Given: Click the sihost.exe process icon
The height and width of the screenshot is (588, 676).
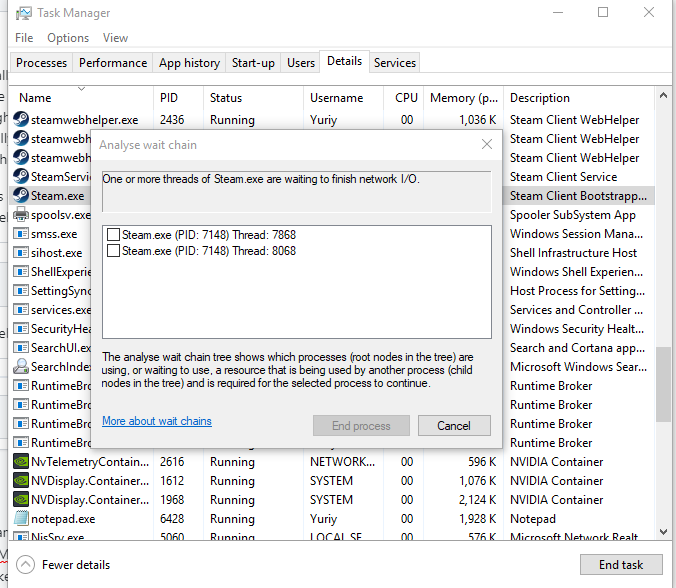Looking at the screenshot, I should 21,253.
